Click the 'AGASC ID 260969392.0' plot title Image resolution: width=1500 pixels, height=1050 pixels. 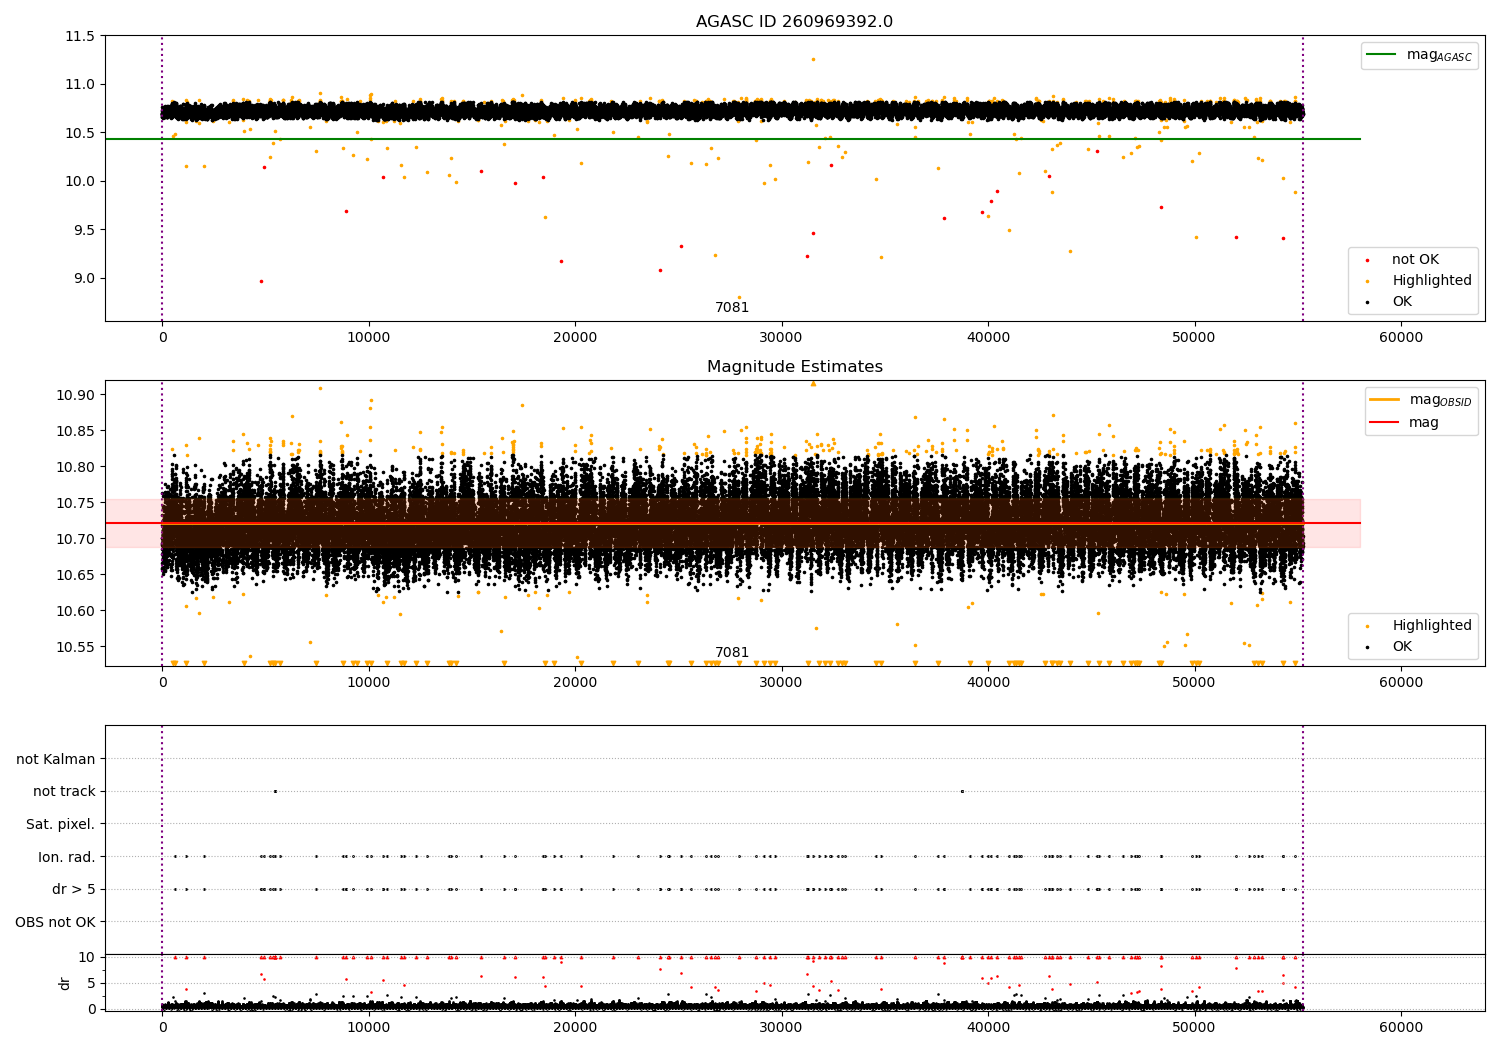[x=794, y=22]
